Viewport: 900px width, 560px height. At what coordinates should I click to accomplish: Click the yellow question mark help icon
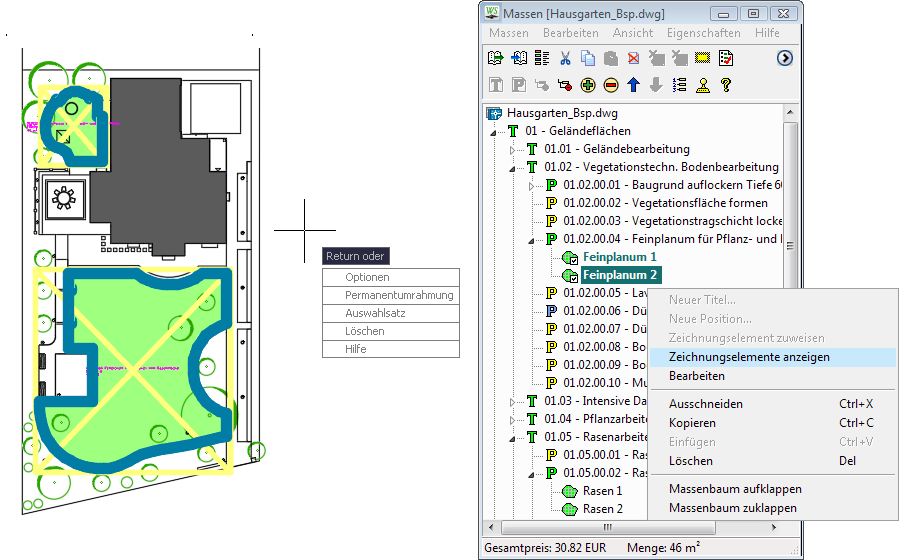pos(726,85)
